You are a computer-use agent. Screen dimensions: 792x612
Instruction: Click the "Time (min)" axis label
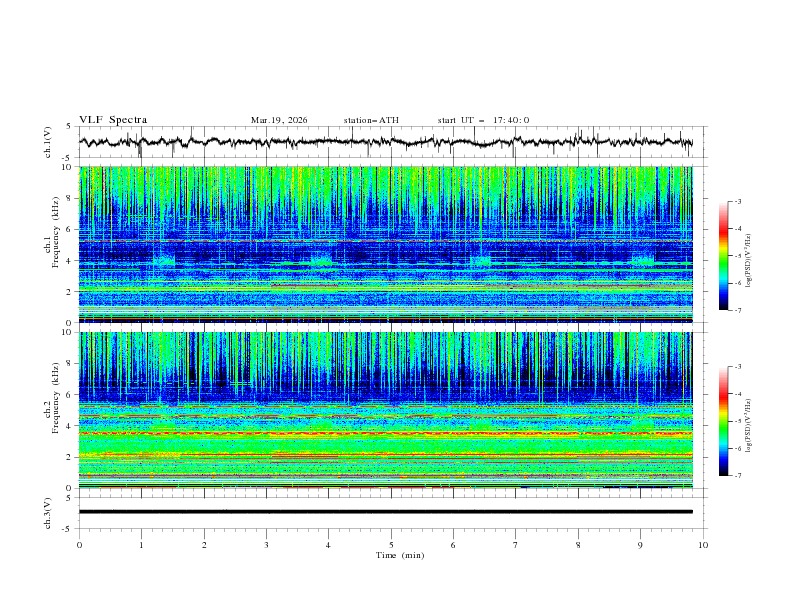[x=400, y=555]
